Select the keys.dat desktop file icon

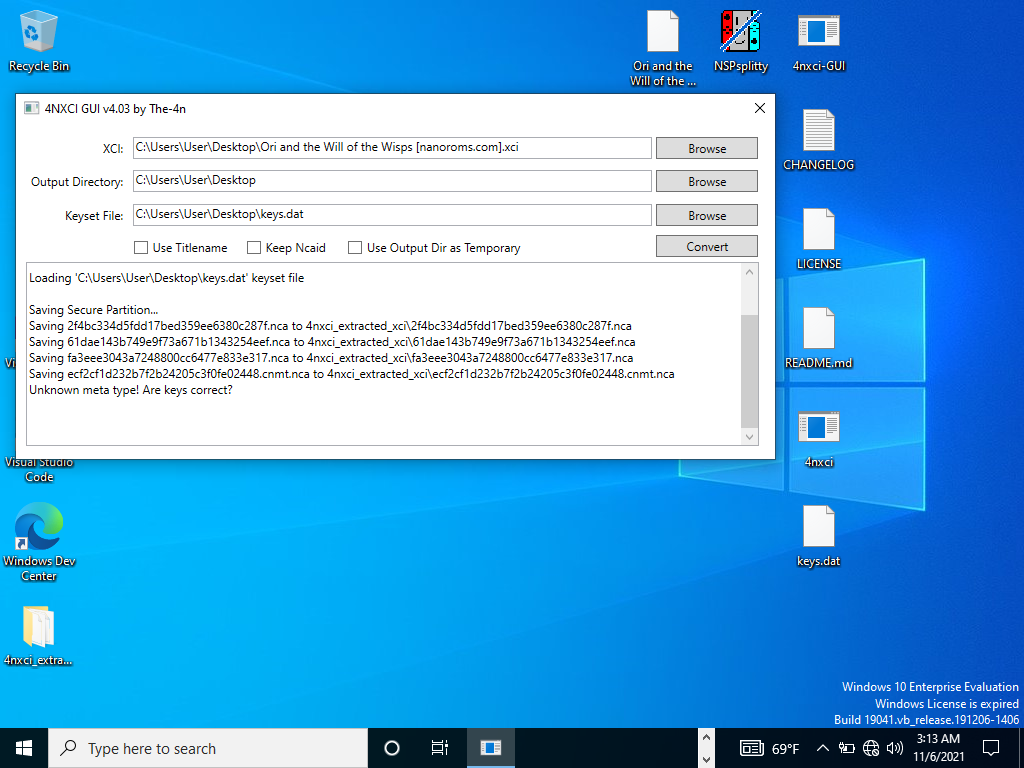coord(818,536)
